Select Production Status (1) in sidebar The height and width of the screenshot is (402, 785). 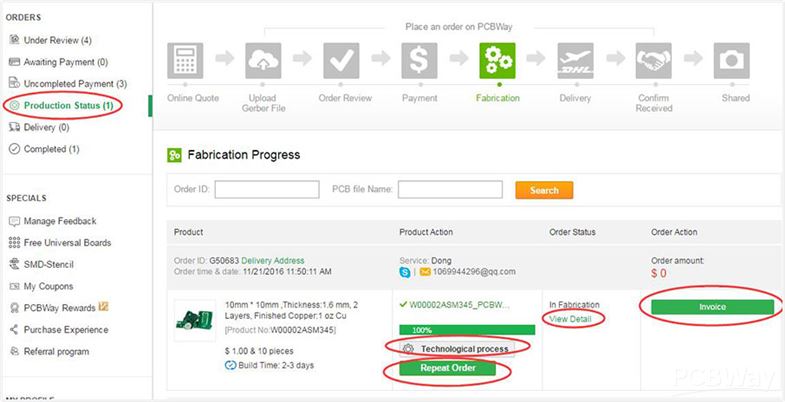pos(69,105)
